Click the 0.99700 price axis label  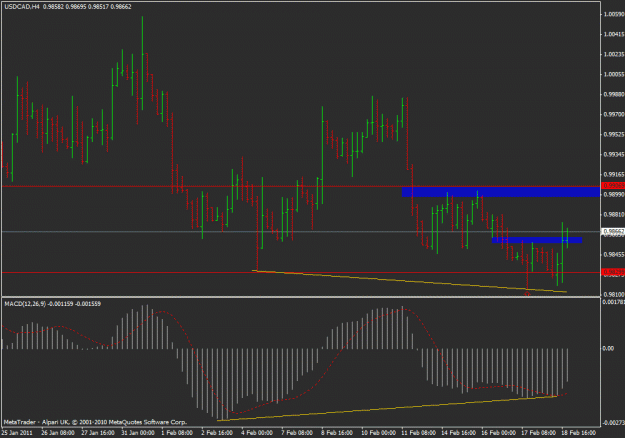[x=613, y=114]
